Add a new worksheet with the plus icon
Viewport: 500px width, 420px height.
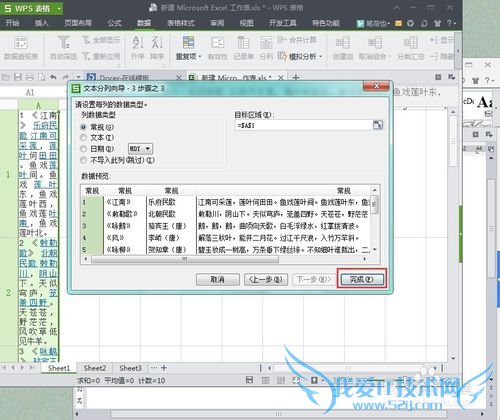point(164,368)
